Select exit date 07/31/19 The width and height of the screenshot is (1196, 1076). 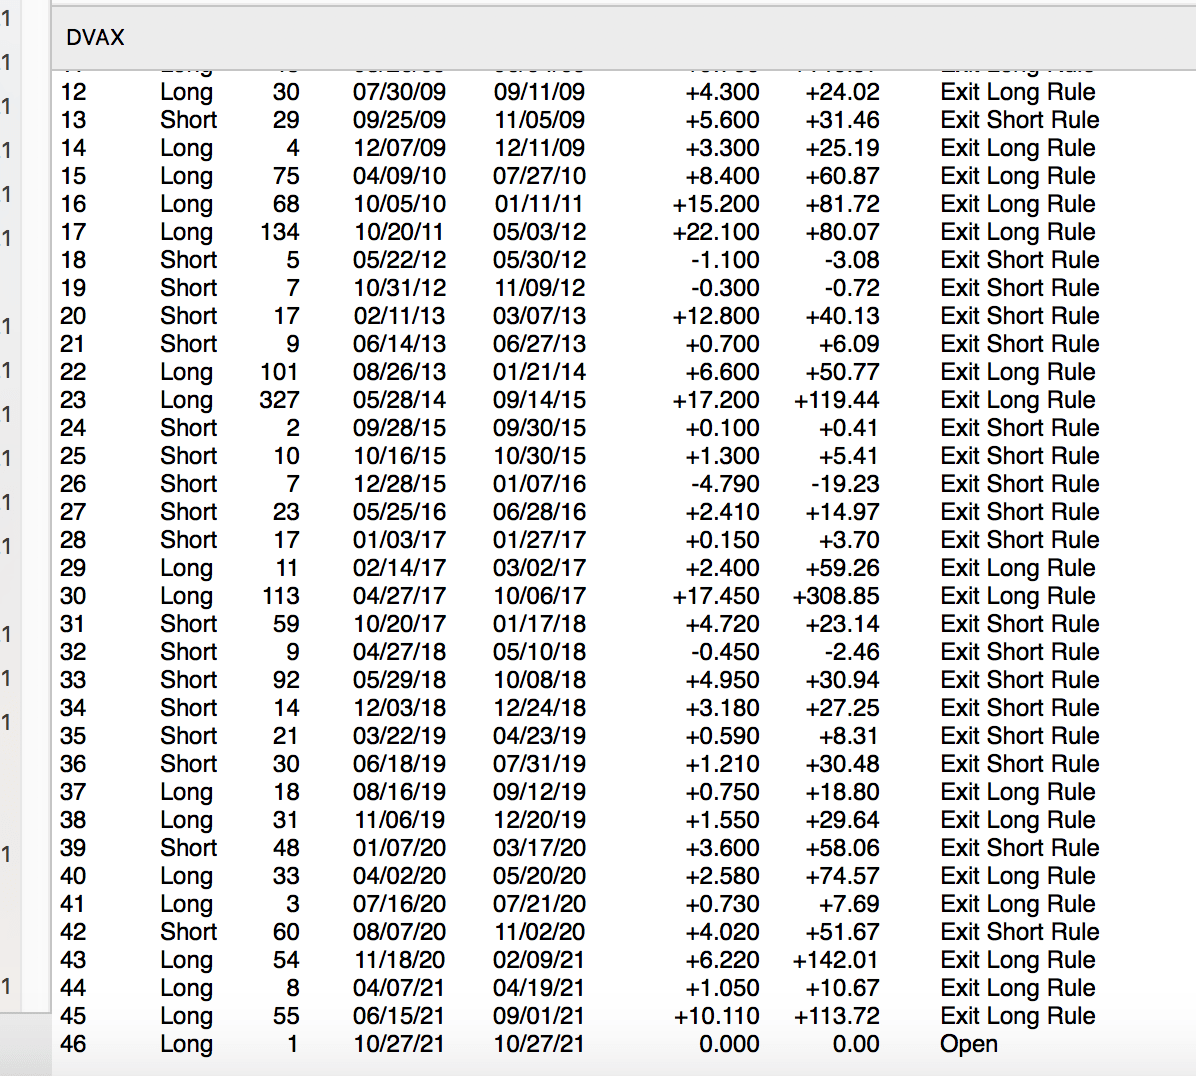click(539, 764)
